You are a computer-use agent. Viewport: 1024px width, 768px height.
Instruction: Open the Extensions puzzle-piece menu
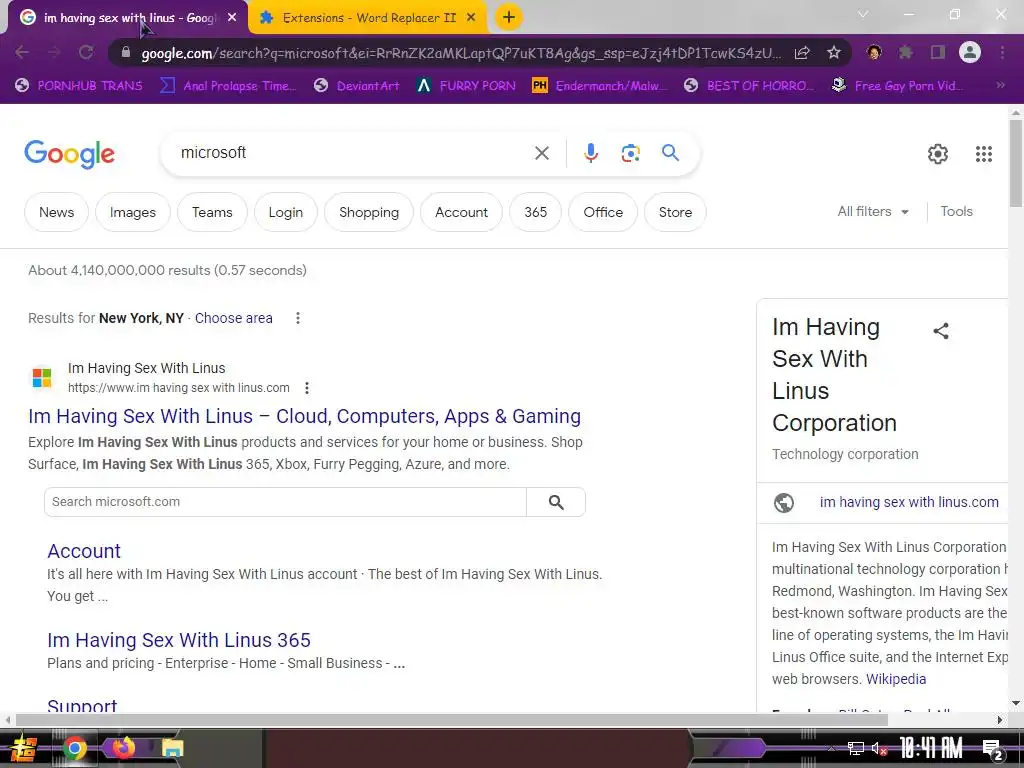coord(906,52)
